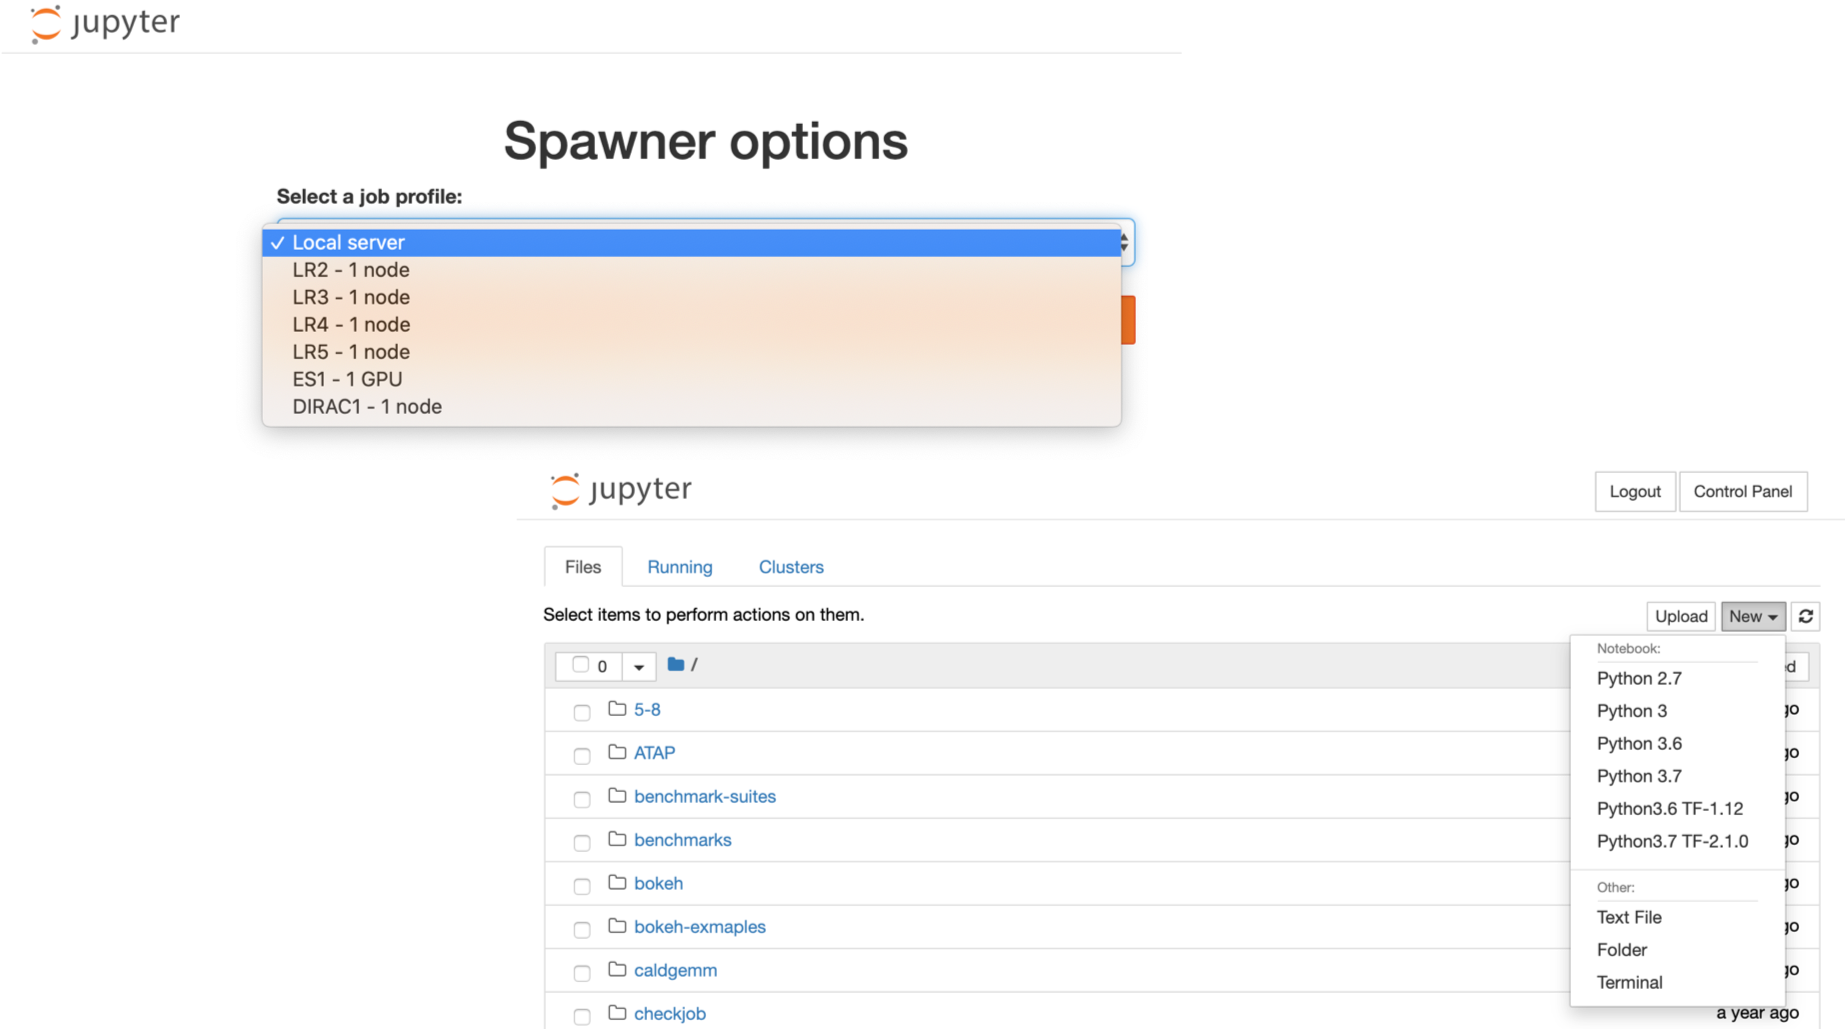Click the root folder breadcrumb icon
This screenshot has height=1029, width=1845.
click(x=676, y=664)
